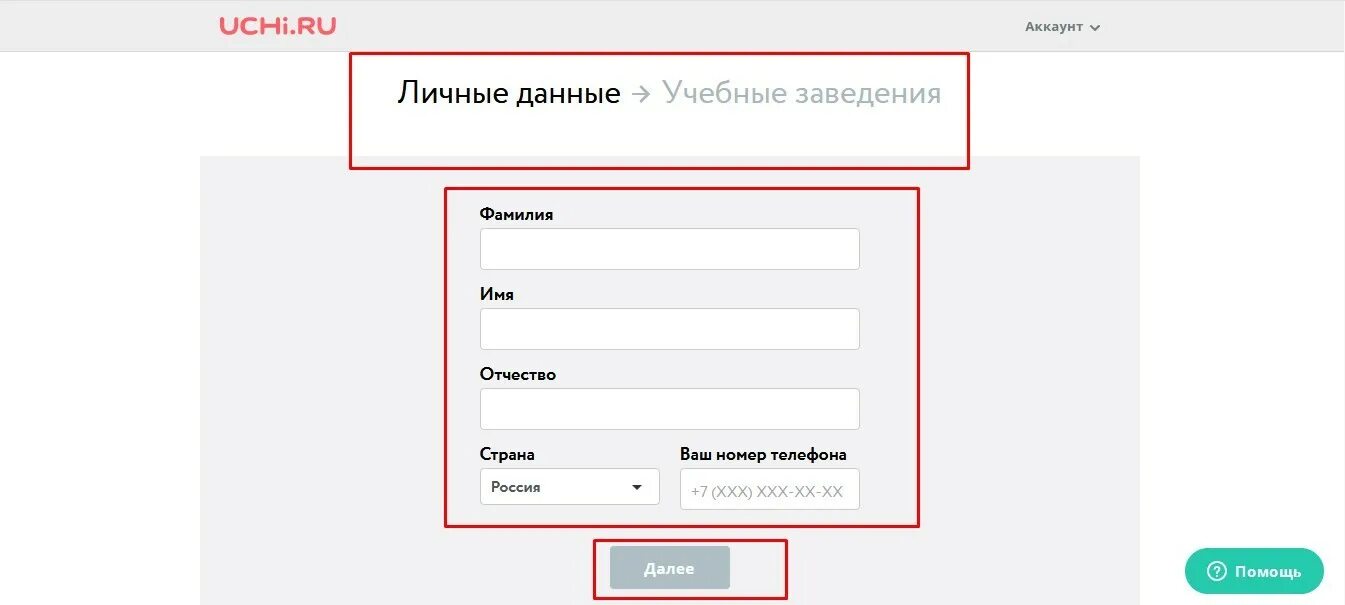This screenshot has width=1345, height=605.
Task: Focus the phone number field with +7 placeholder
Action: [x=770, y=490]
